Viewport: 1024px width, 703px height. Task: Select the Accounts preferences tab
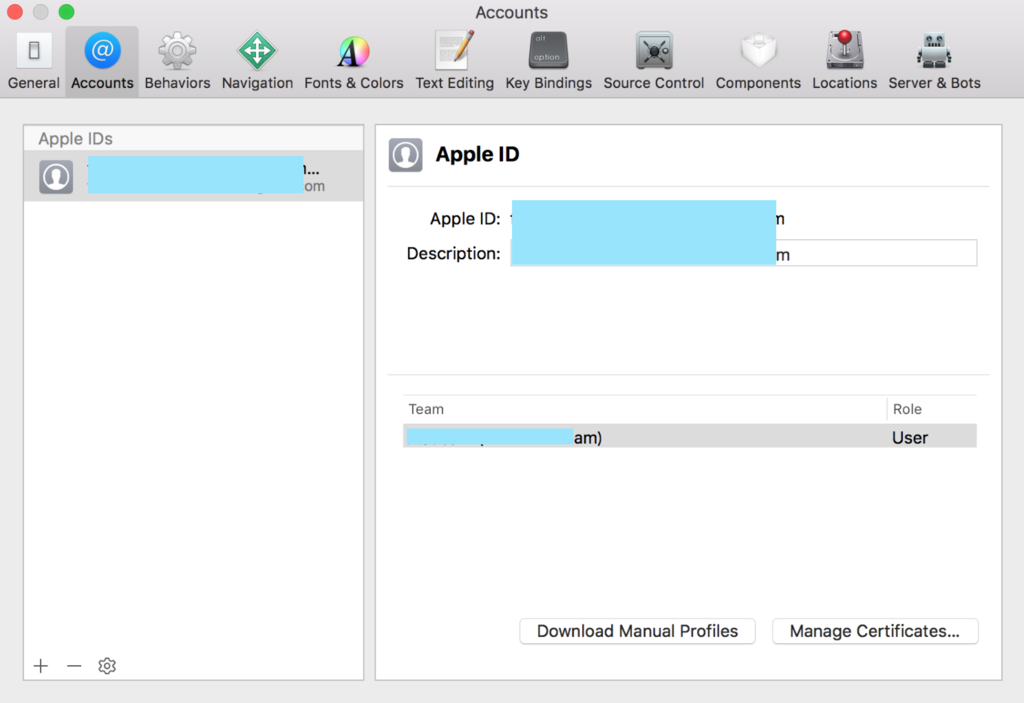coord(102,61)
